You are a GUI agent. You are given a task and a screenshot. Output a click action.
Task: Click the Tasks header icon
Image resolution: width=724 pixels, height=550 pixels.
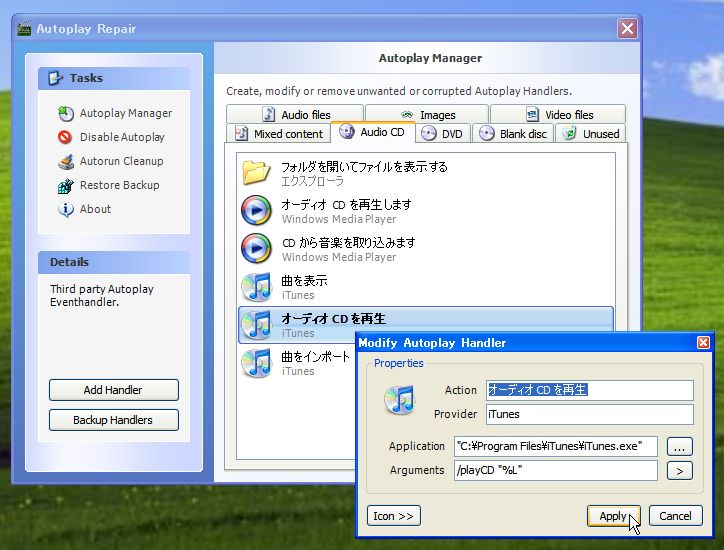[55, 78]
